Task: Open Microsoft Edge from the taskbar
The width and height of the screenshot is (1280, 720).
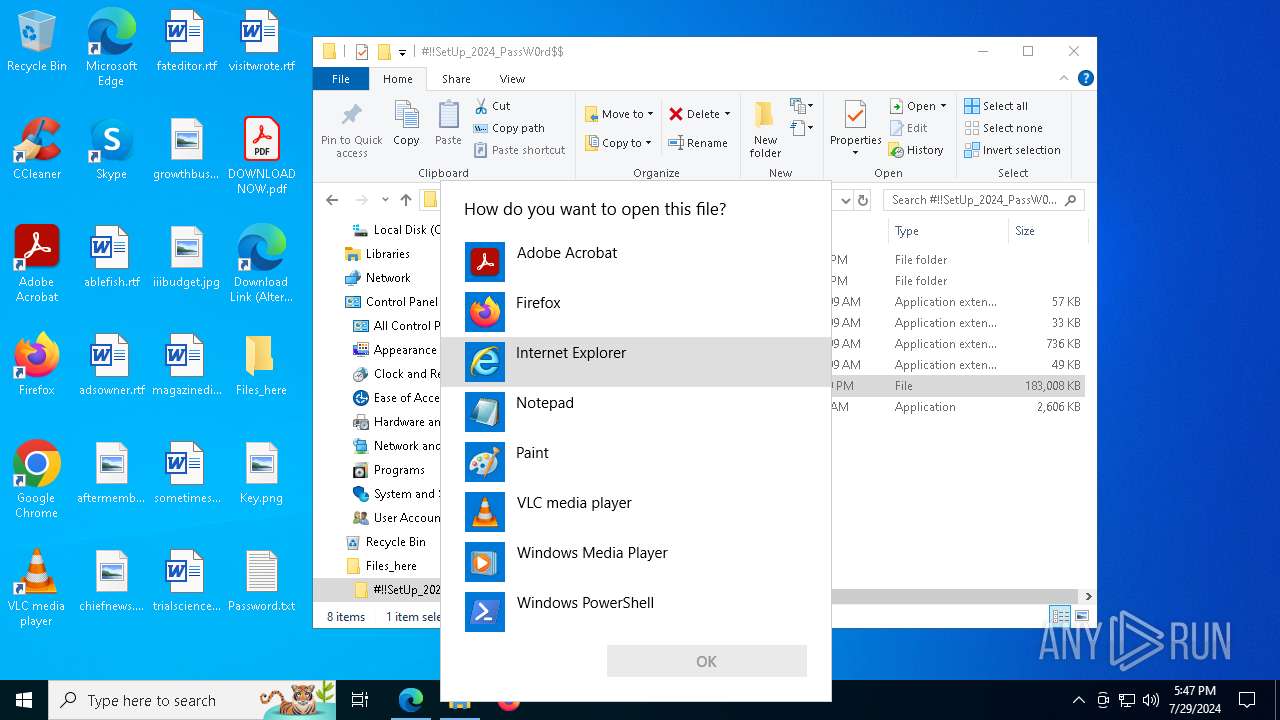Action: point(411,700)
